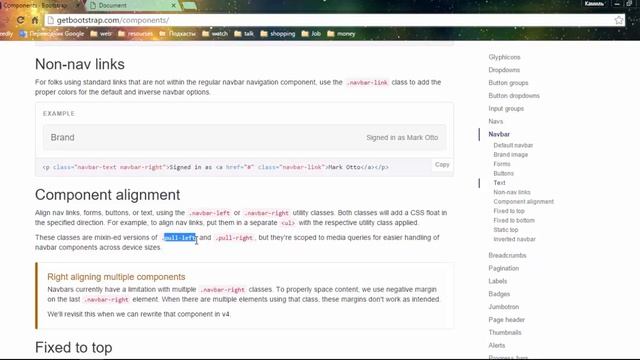Go to Buttons subsection in sidebar

click(503, 173)
